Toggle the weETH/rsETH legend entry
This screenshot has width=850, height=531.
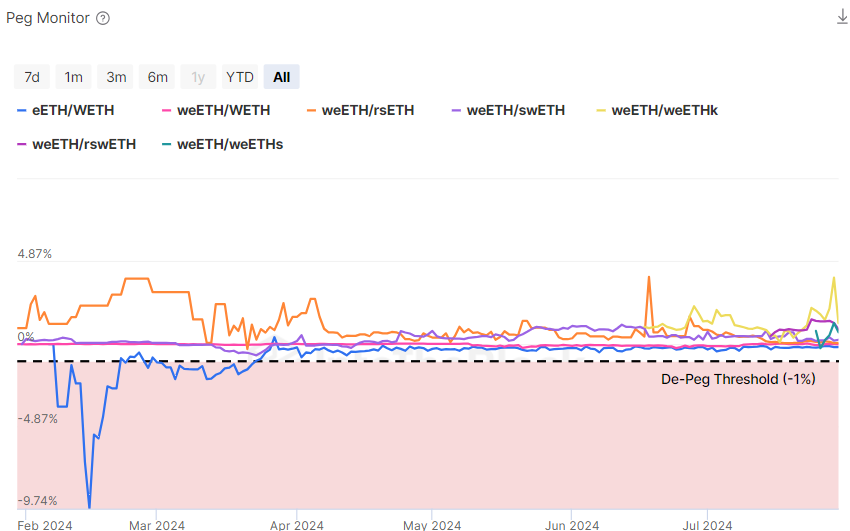coord(368,110)
